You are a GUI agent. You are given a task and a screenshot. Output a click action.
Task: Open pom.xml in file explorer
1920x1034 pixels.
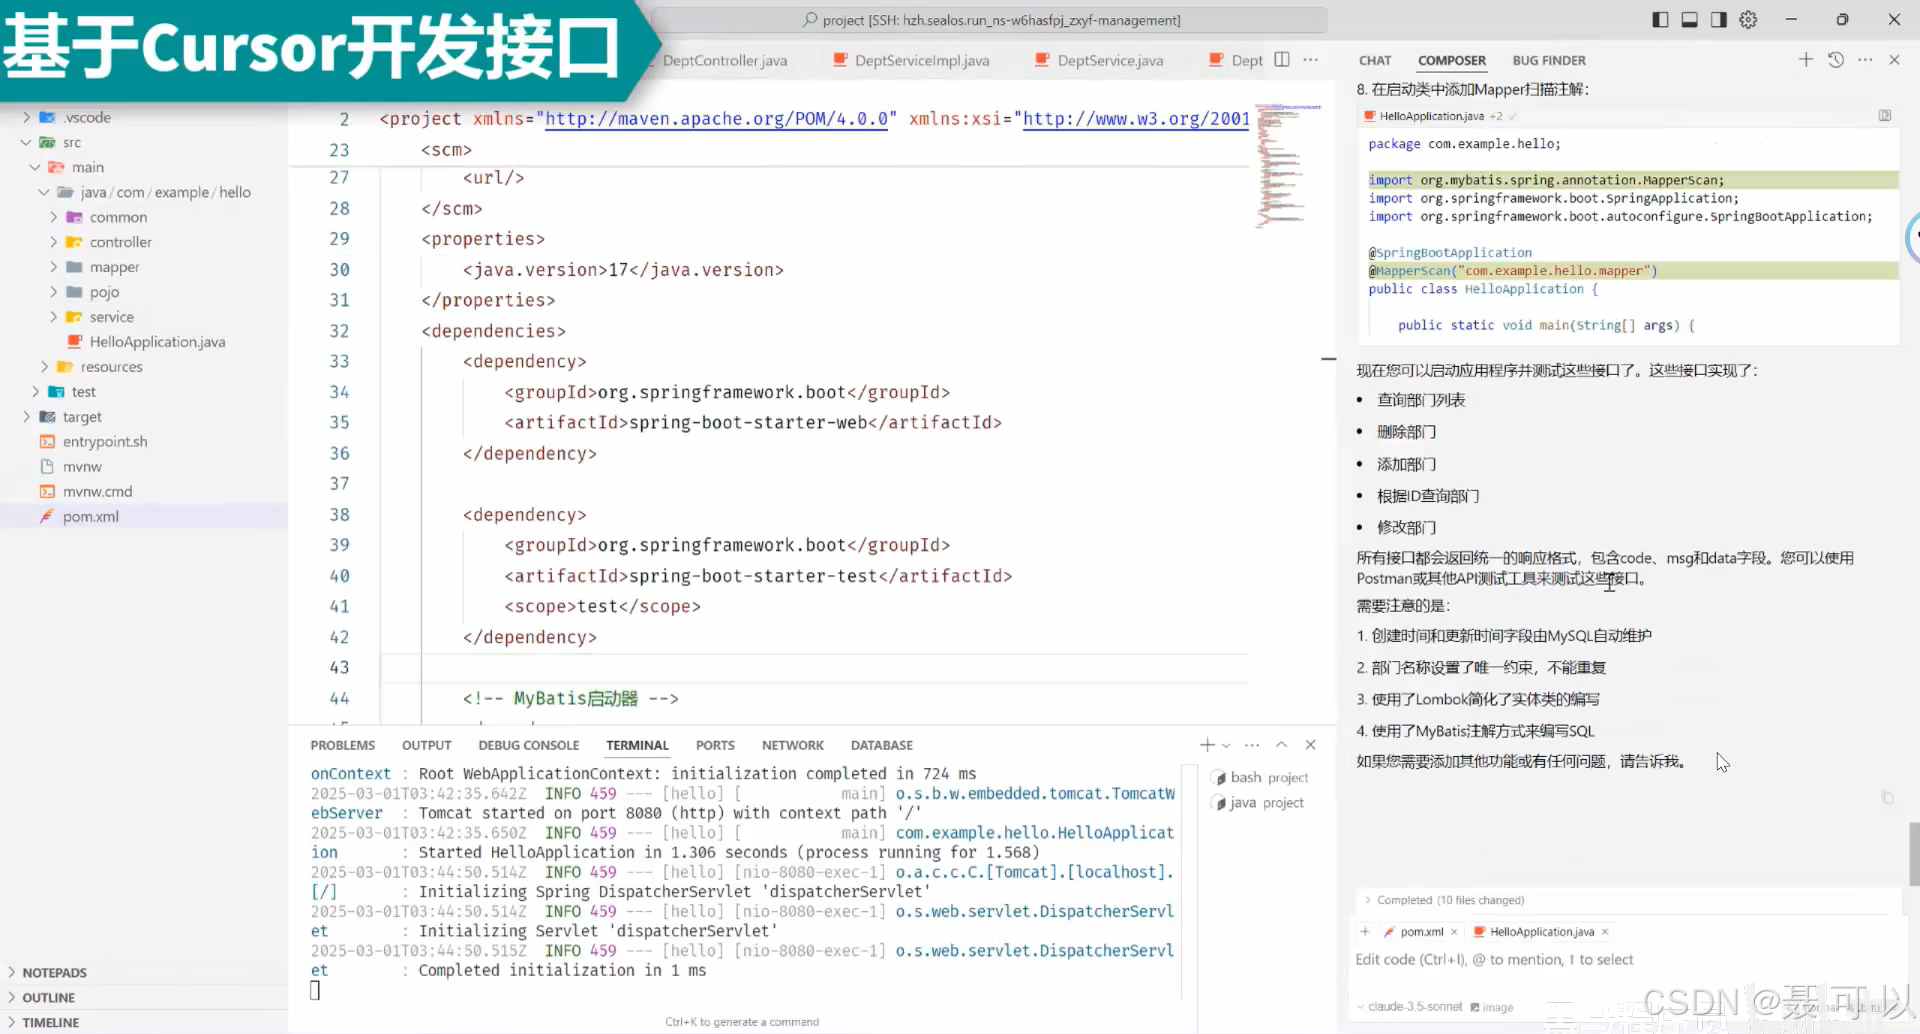[91, 516]
